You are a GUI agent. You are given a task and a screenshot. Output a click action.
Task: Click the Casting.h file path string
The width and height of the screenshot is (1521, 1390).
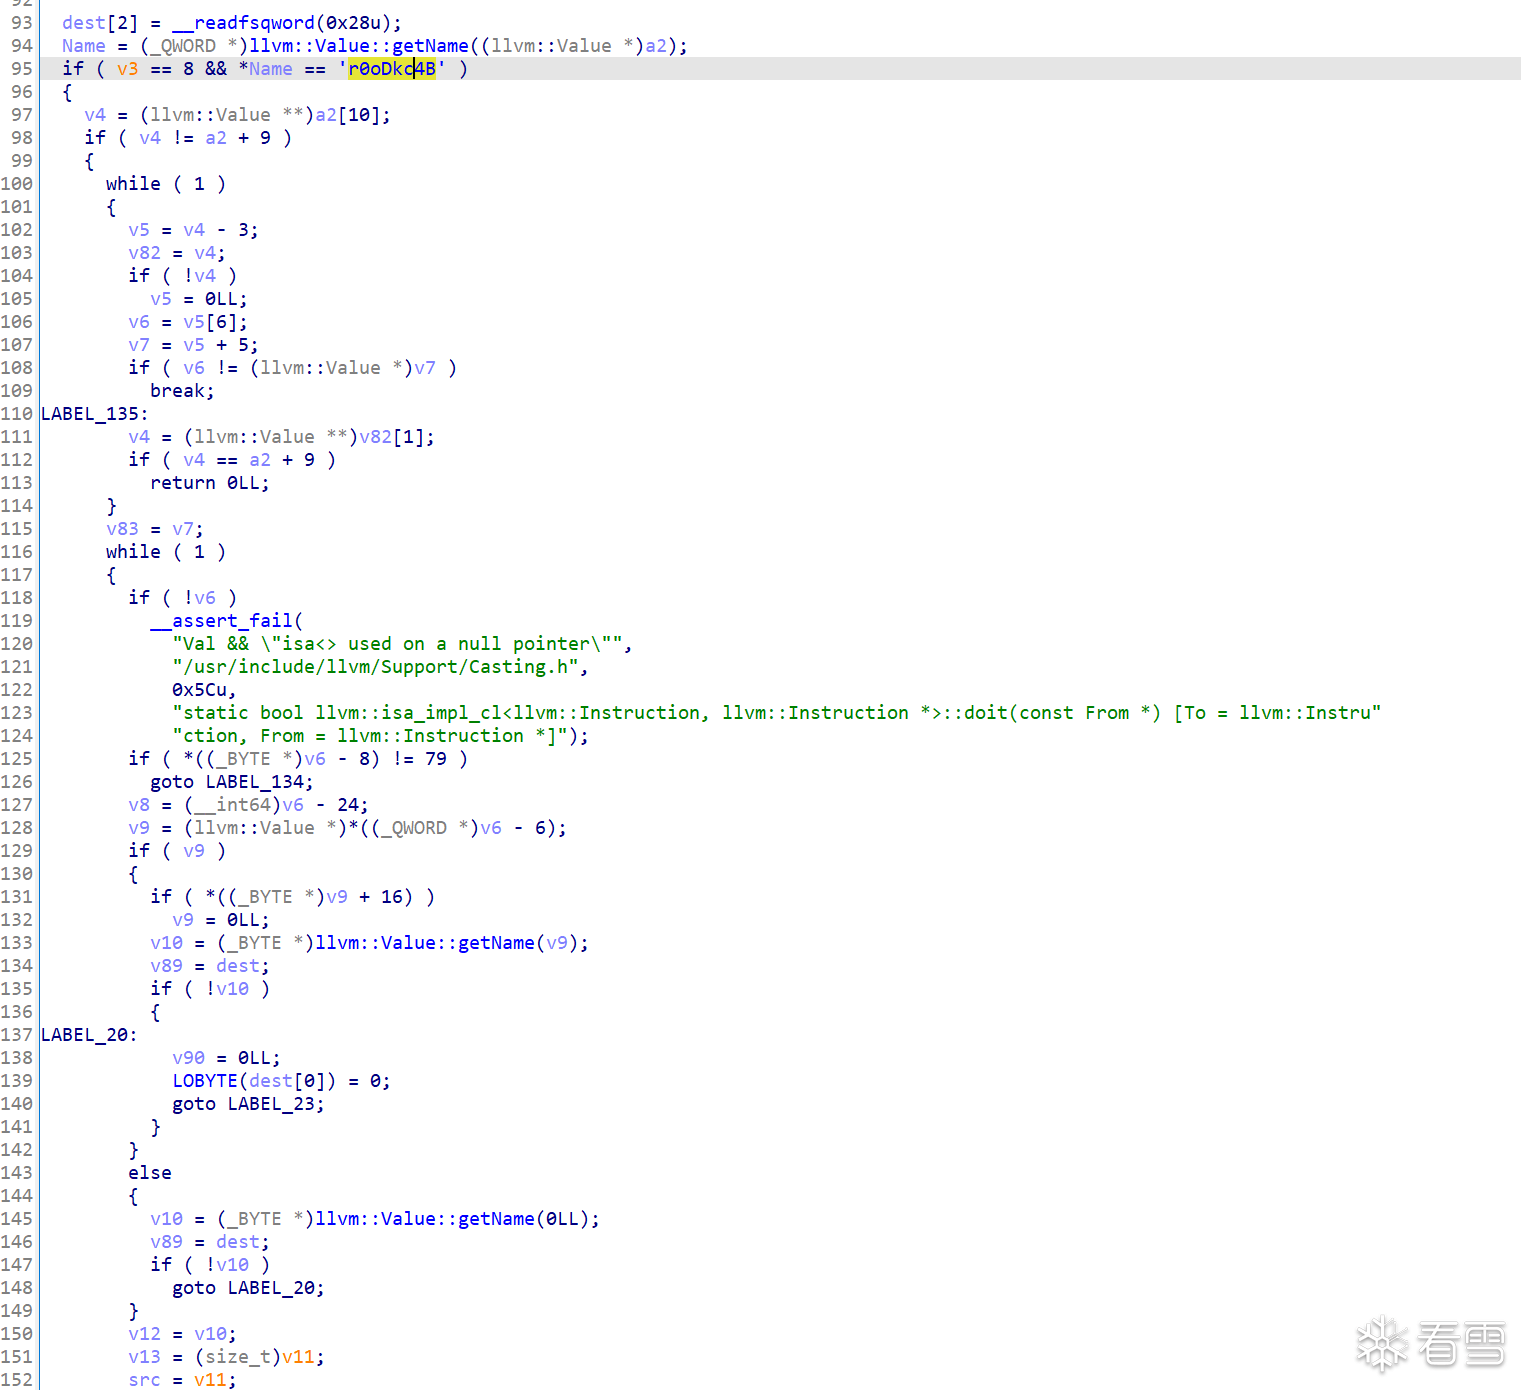(x=380, y=667)
